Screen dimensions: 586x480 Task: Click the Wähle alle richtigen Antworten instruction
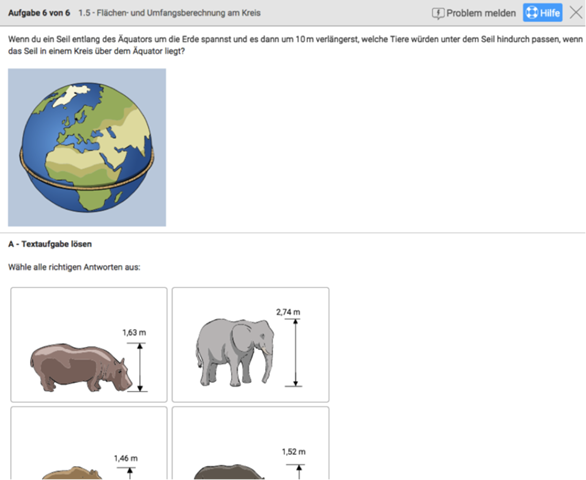[x=74, y=267]
